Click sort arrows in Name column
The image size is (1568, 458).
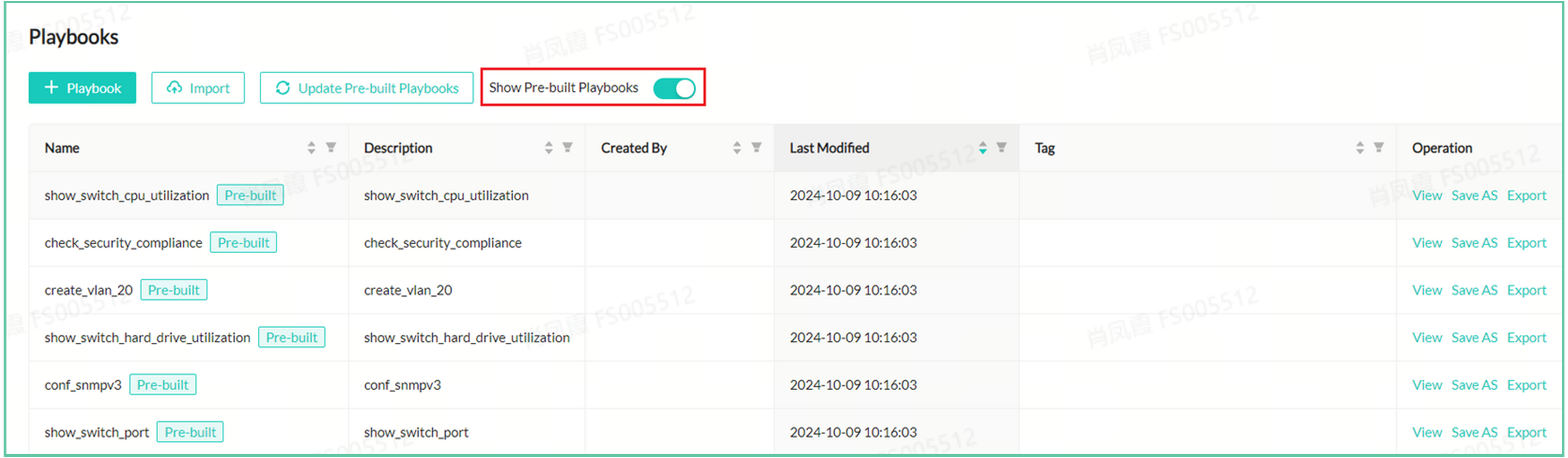[x=312, y=148]
